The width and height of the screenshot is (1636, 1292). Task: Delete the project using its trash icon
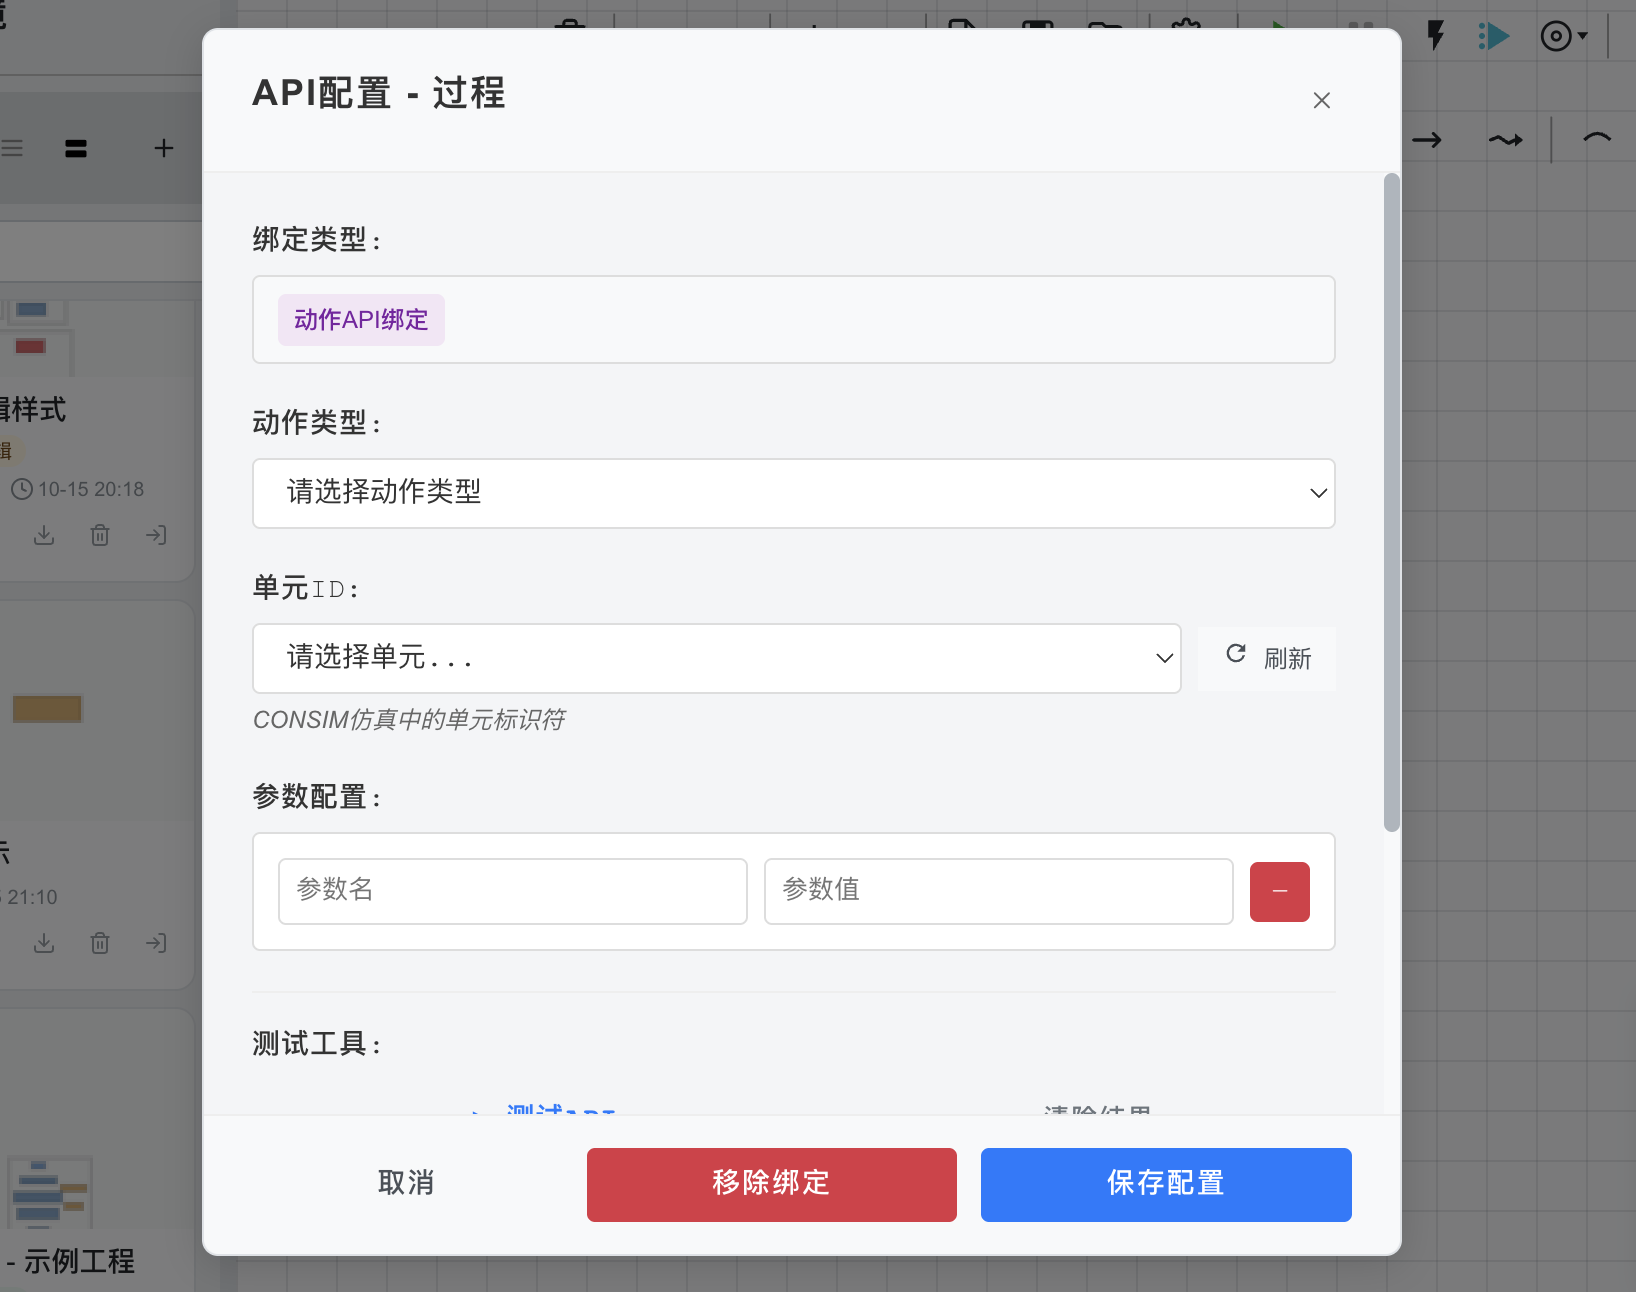coord(99,535)
